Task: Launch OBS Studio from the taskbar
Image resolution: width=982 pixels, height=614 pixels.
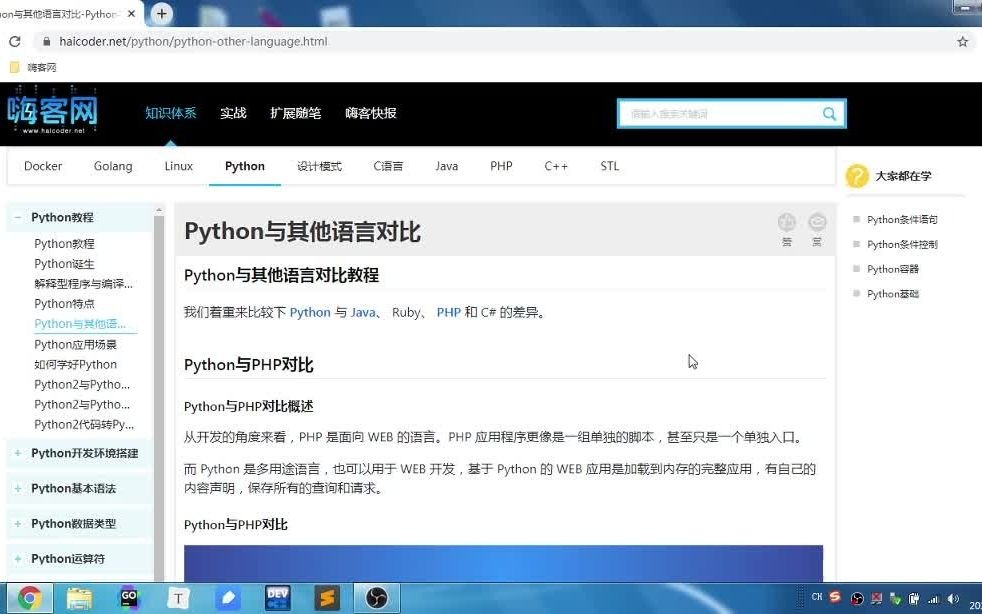Action: (376, 597)
